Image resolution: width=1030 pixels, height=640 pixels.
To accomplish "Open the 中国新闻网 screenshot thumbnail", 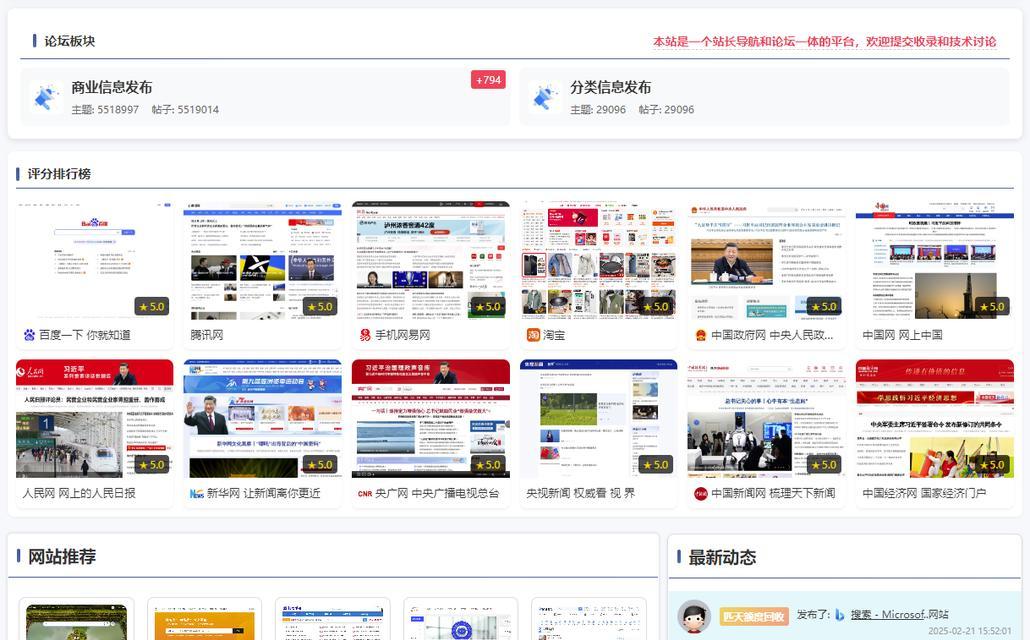I will (x=767, y=419).
